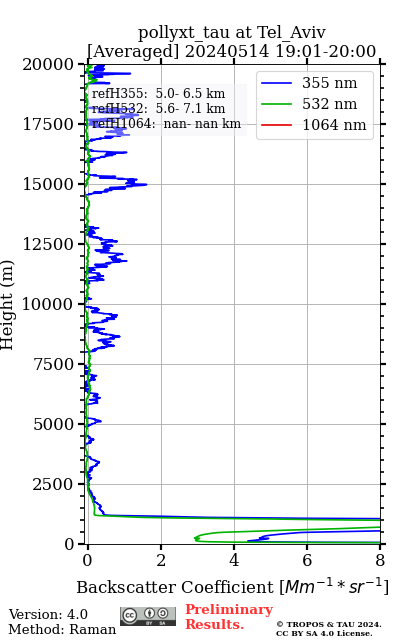Click the refH1064 nan reference text
The width and height of the screenshot is (400, 640).
166,124
